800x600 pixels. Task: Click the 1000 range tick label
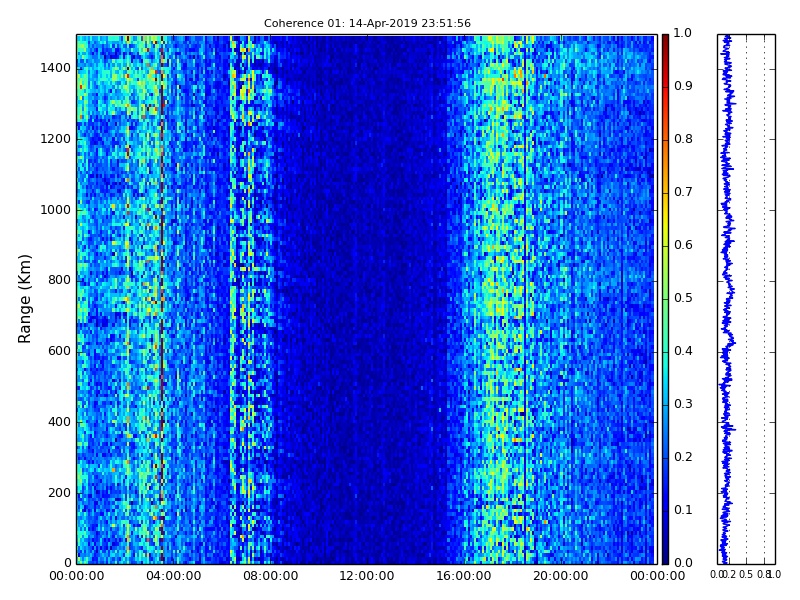coord(56,210)
